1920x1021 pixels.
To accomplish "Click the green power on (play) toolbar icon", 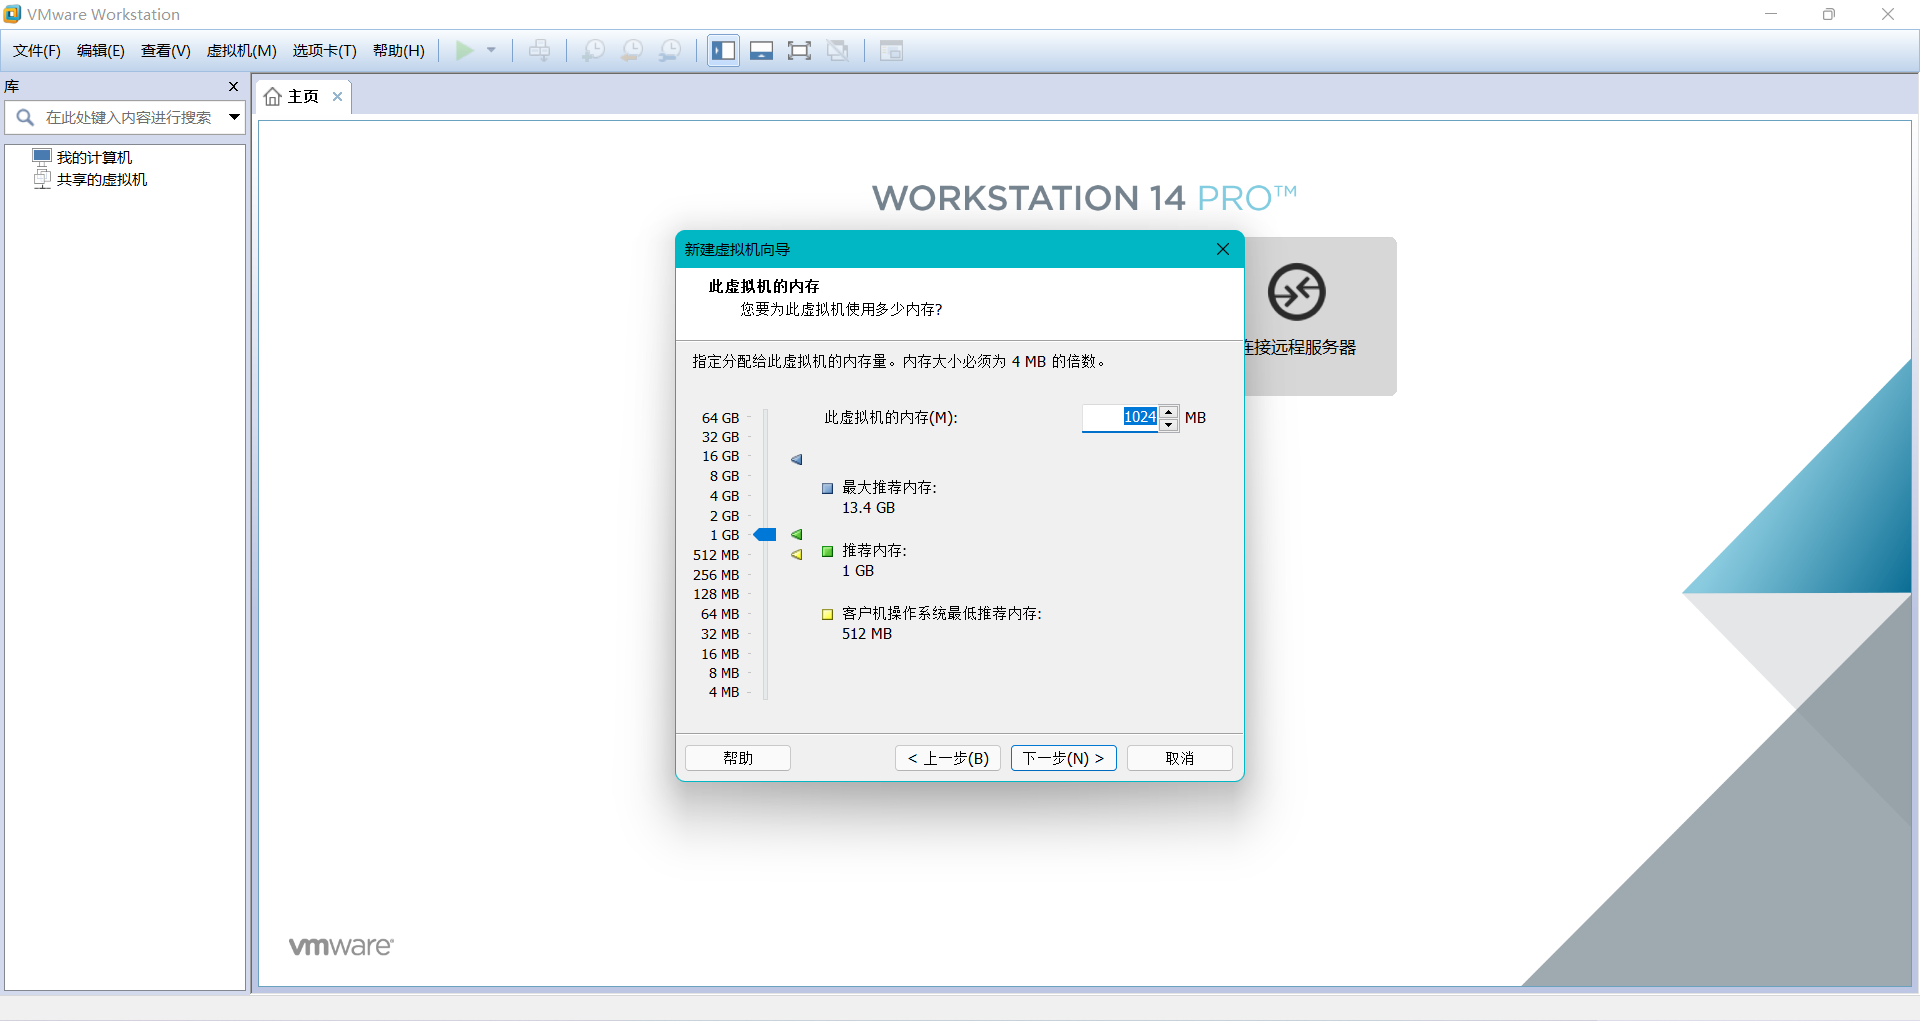I will tap(464, 51).
